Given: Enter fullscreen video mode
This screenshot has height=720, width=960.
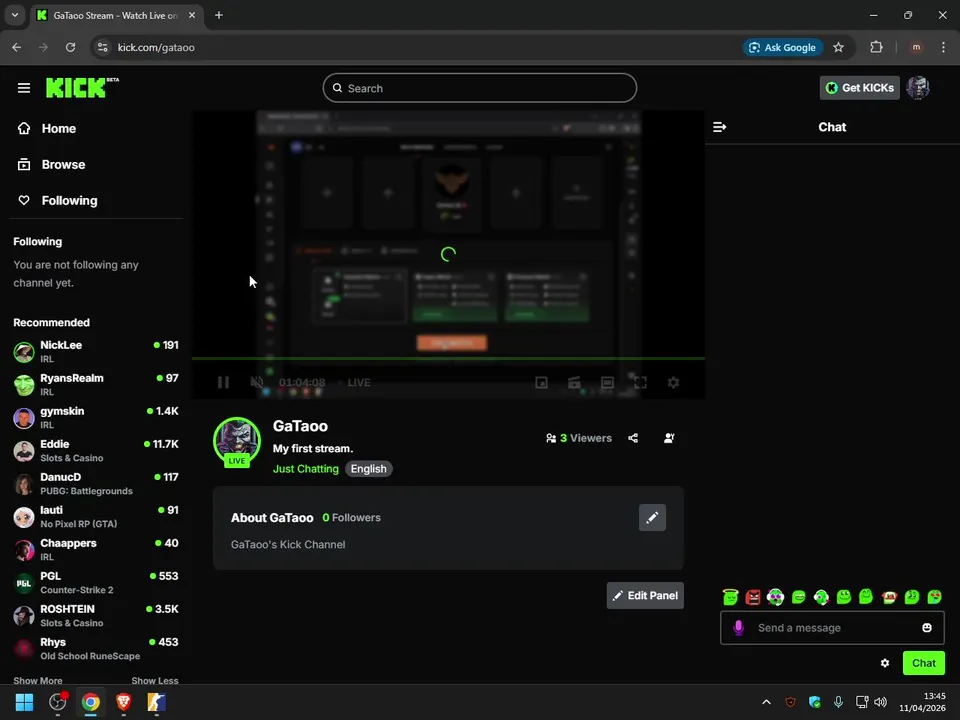Looking at the screenshot, I should 640,383.
